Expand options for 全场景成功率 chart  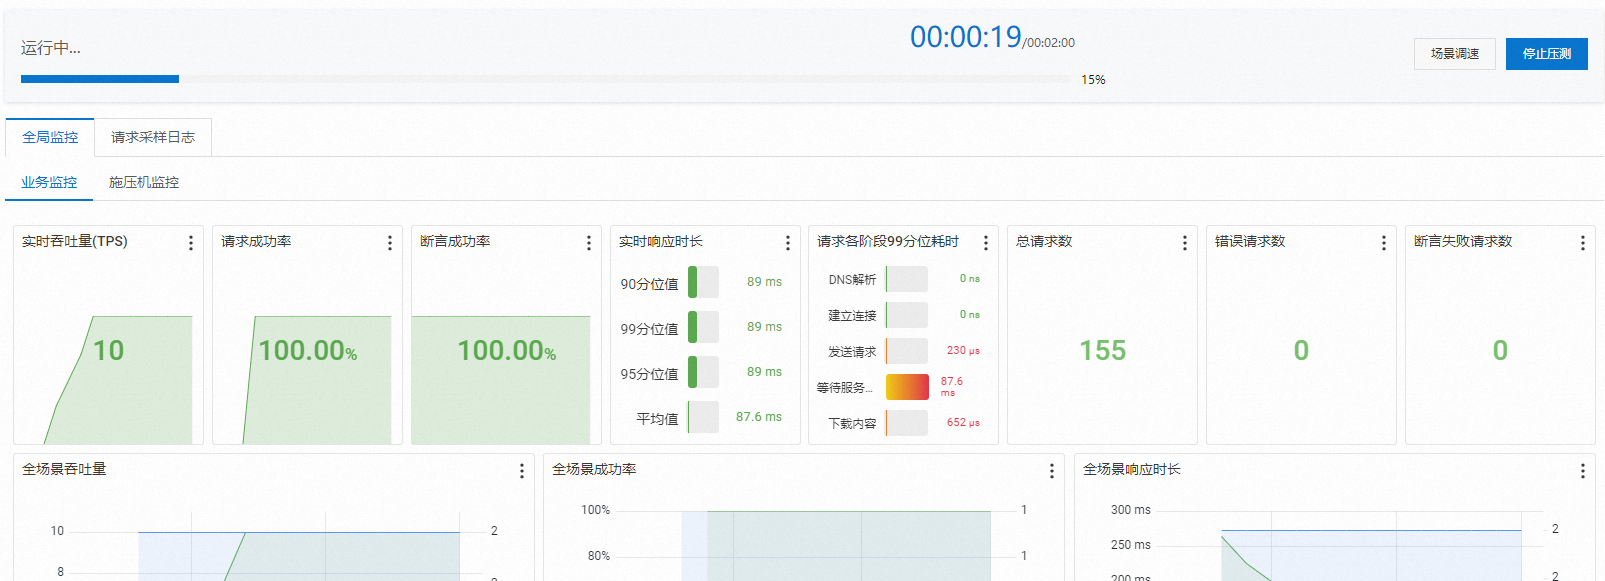point(1052,471)
